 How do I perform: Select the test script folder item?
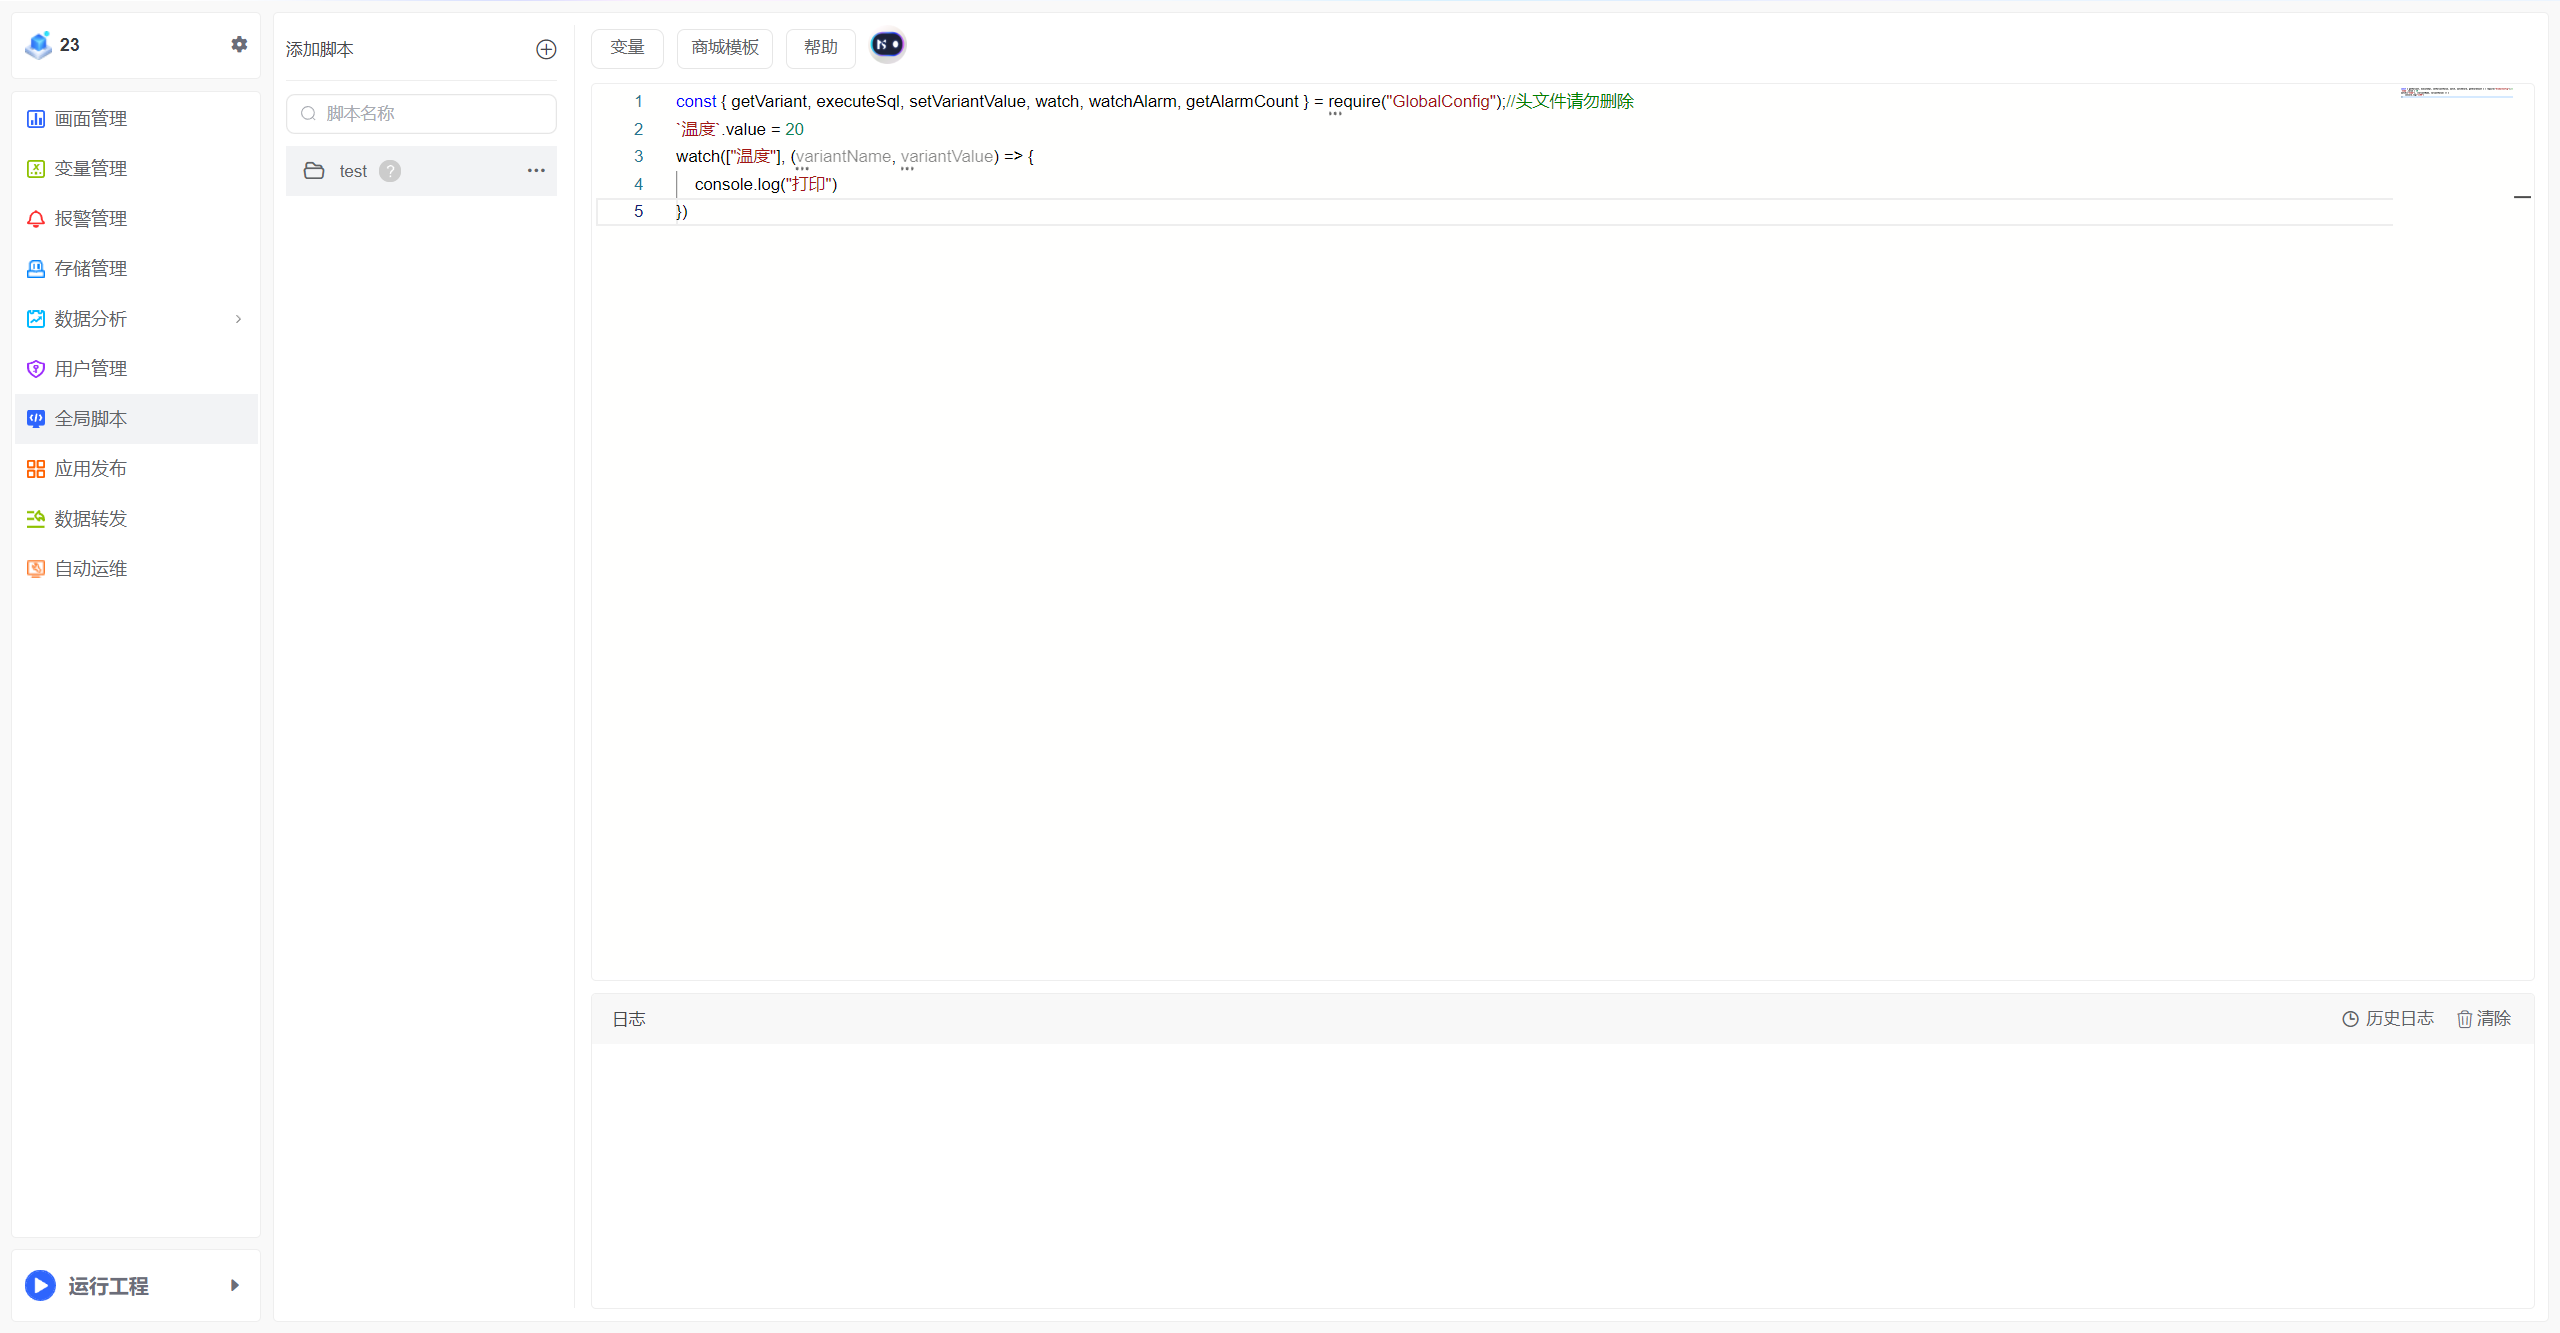pyautogui.click(x=352, y=171)
